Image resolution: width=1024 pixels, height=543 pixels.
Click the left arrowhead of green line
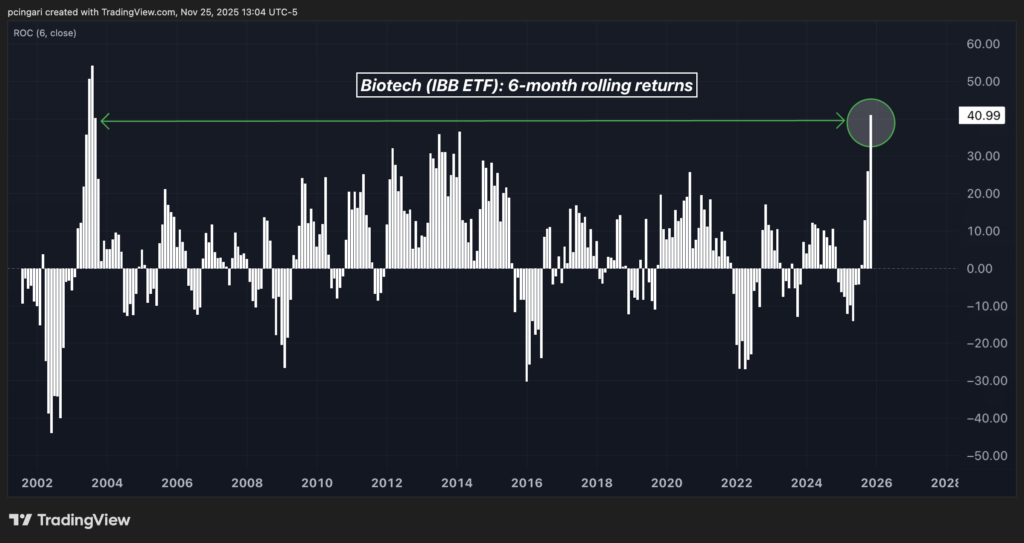point(105,122)
